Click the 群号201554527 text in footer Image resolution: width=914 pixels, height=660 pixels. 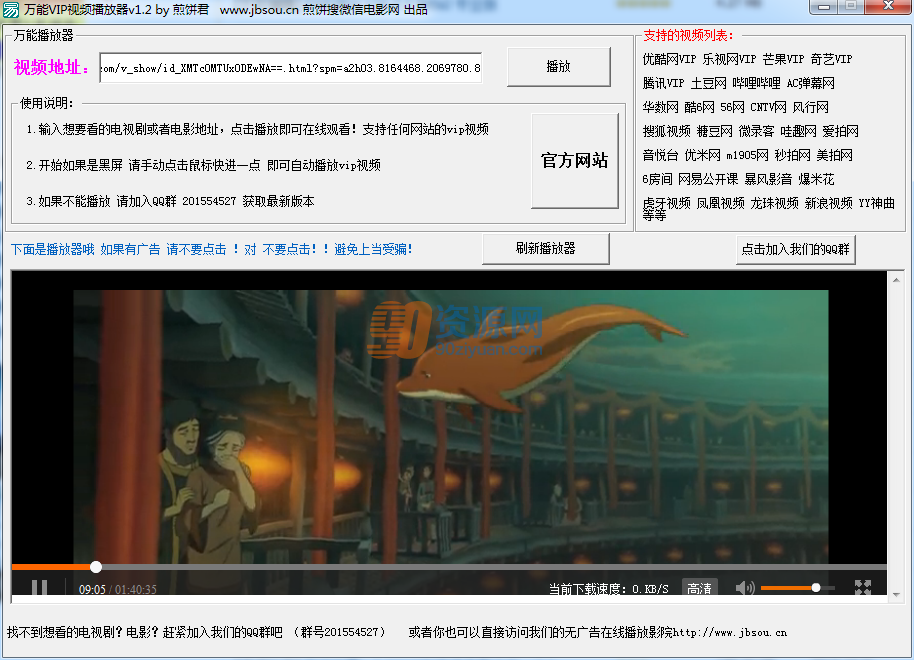click(x=340, y=633)
